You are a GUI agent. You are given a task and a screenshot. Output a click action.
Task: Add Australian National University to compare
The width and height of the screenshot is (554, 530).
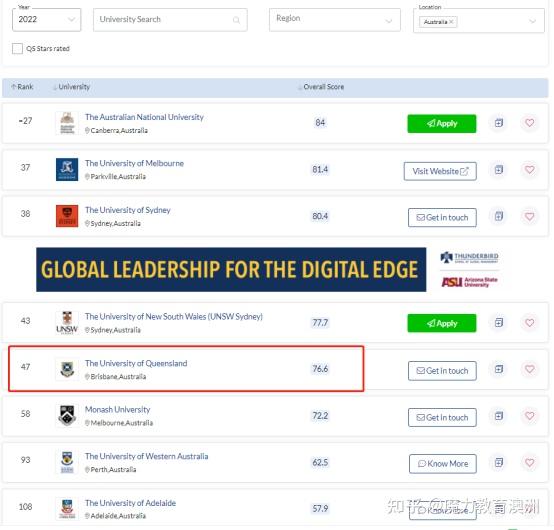[499, 123]
